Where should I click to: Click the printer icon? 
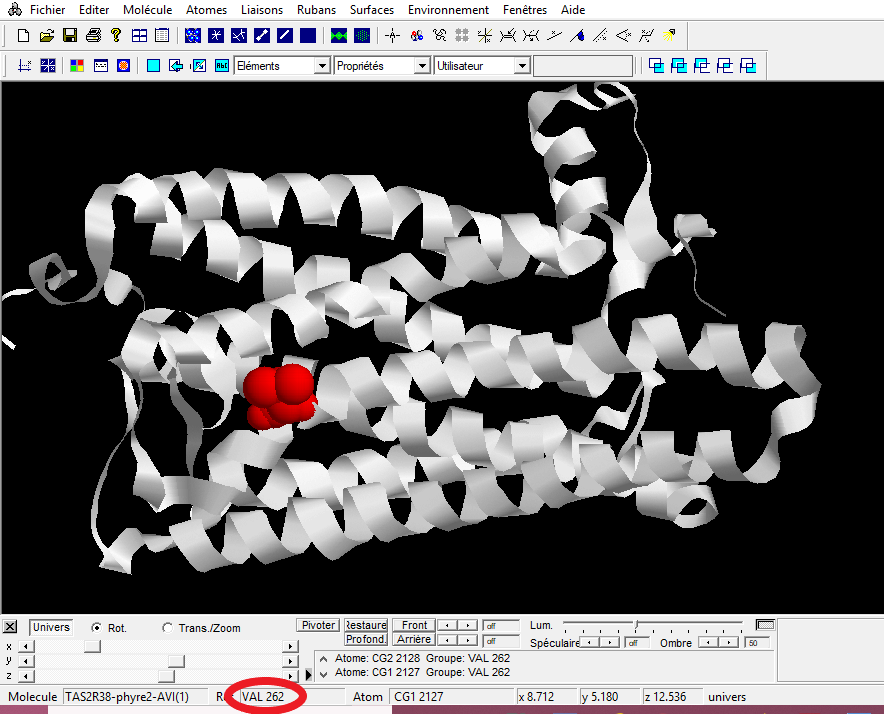point(93,36)
